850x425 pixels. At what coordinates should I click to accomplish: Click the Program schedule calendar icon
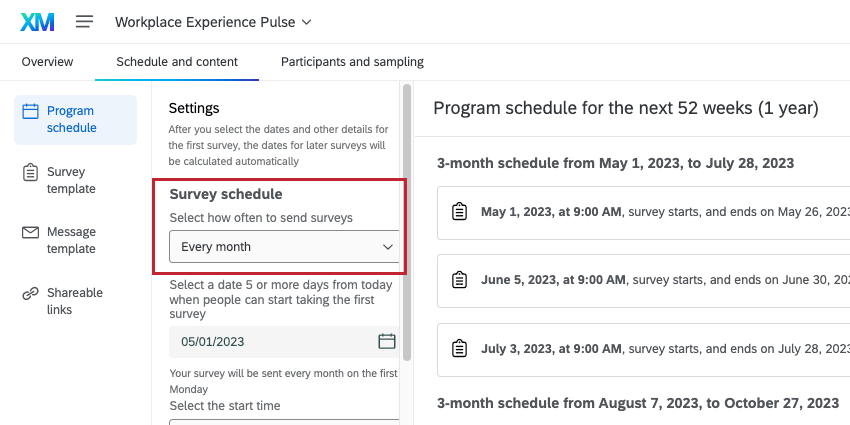pos(30,112)
